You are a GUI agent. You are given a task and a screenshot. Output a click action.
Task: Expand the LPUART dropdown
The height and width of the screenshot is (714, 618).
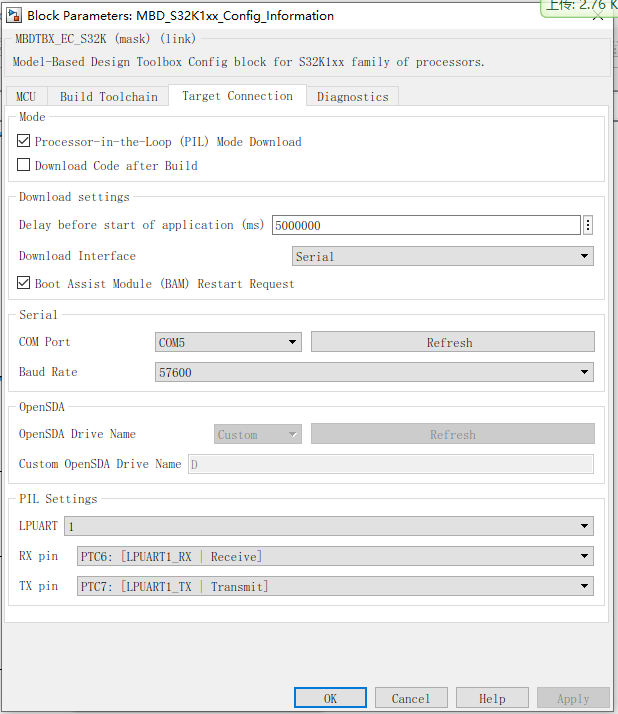(329, 526)
